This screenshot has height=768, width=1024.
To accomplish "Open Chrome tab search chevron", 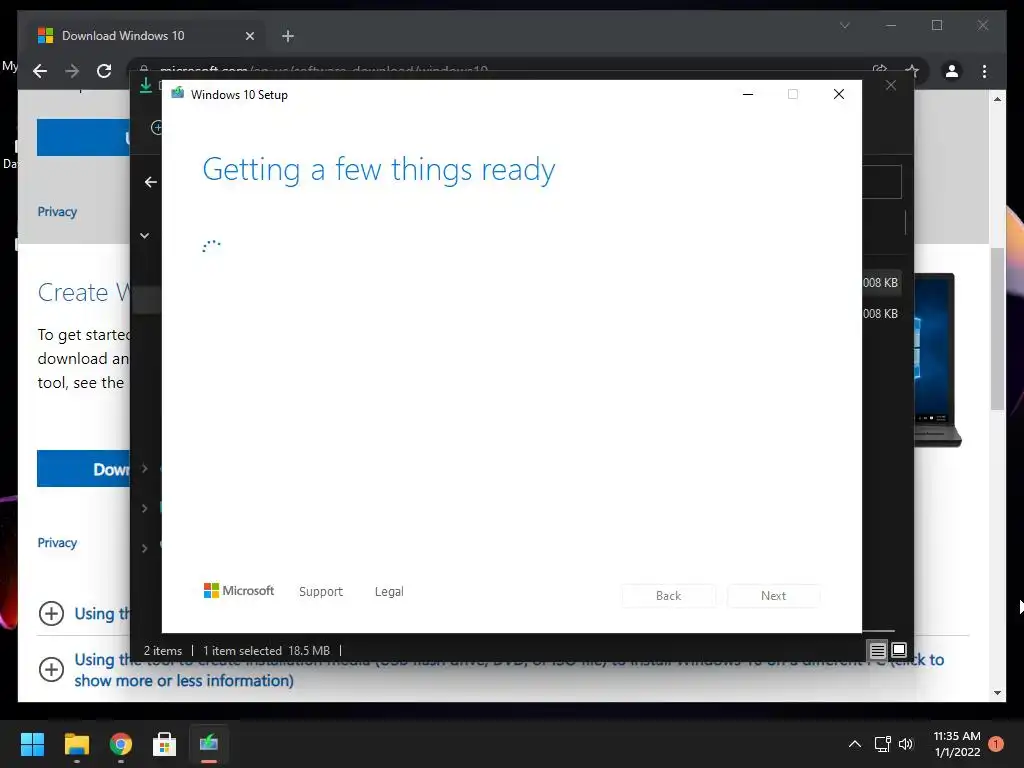I will click(x=845, y=25).
